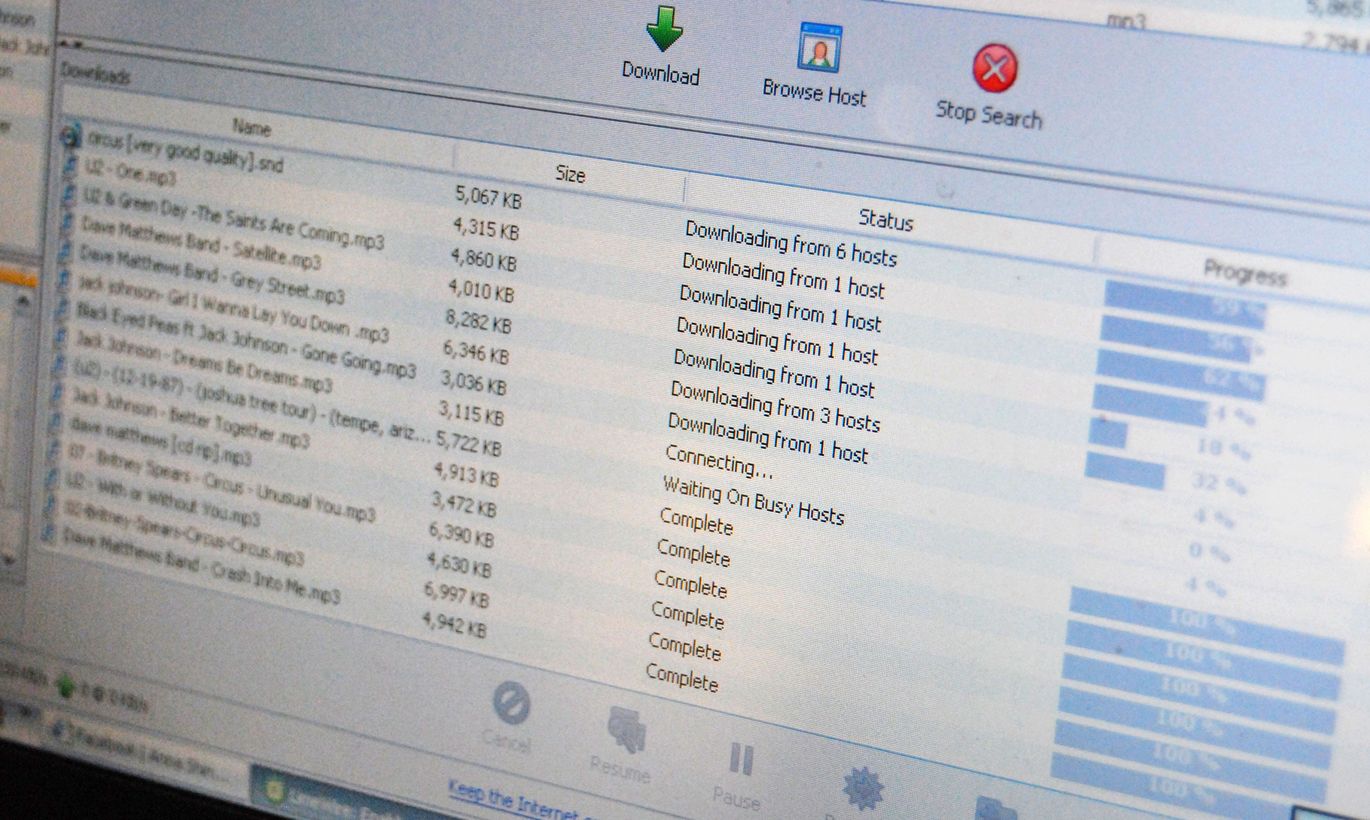Viewport: 1370px width, 820px height.
Task: Click the '6,997 KB' size cell
Action: pos(456,594)
